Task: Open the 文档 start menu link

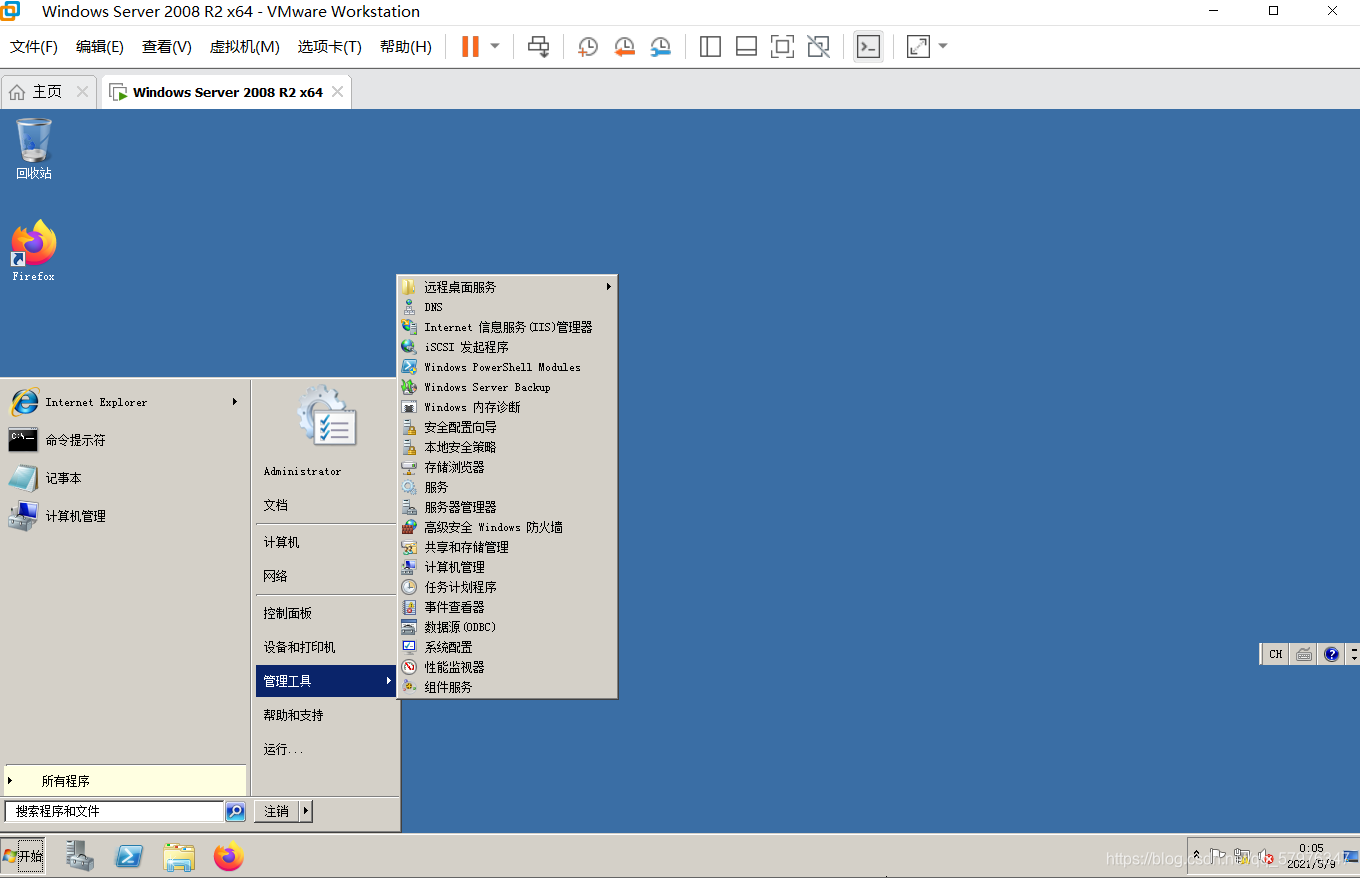Action: pyautogui.click(x=276, y=505)
